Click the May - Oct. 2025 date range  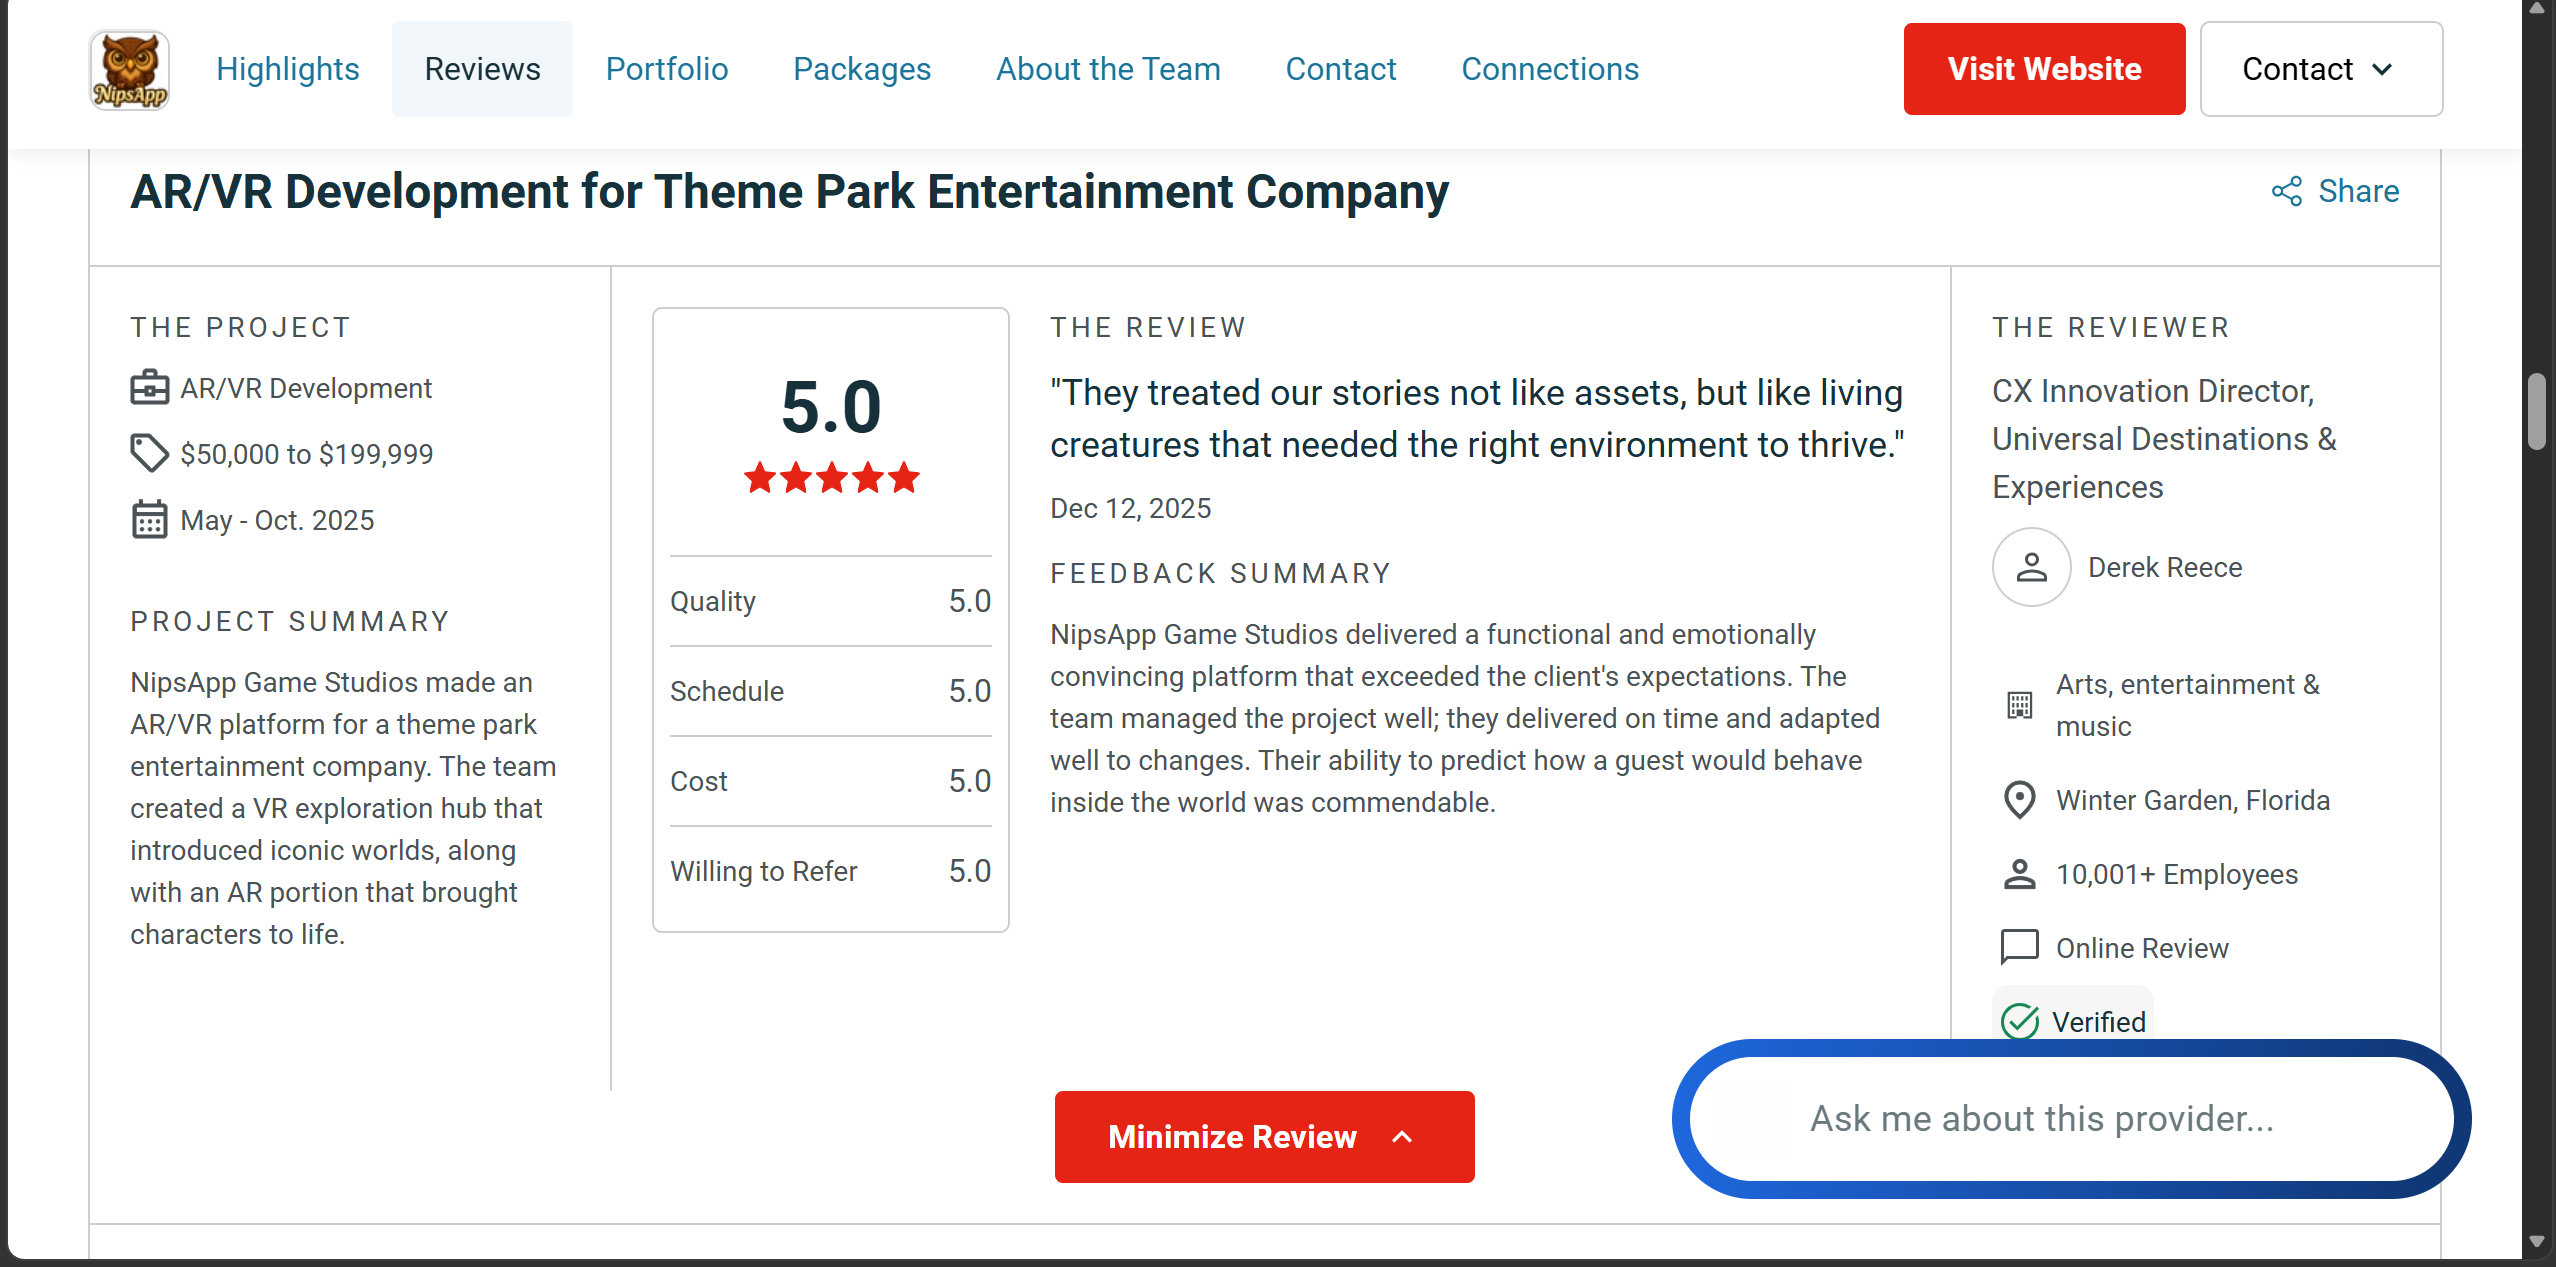[277, 520]
